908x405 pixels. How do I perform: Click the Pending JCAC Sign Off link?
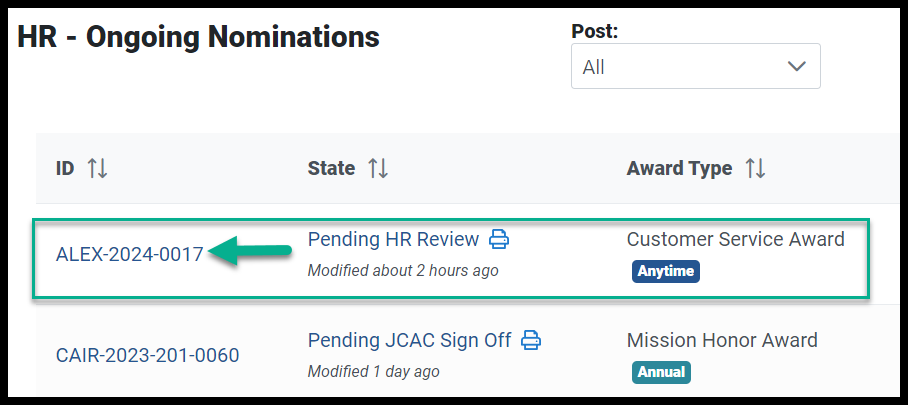pyautogui.click(x=409, y=340)
